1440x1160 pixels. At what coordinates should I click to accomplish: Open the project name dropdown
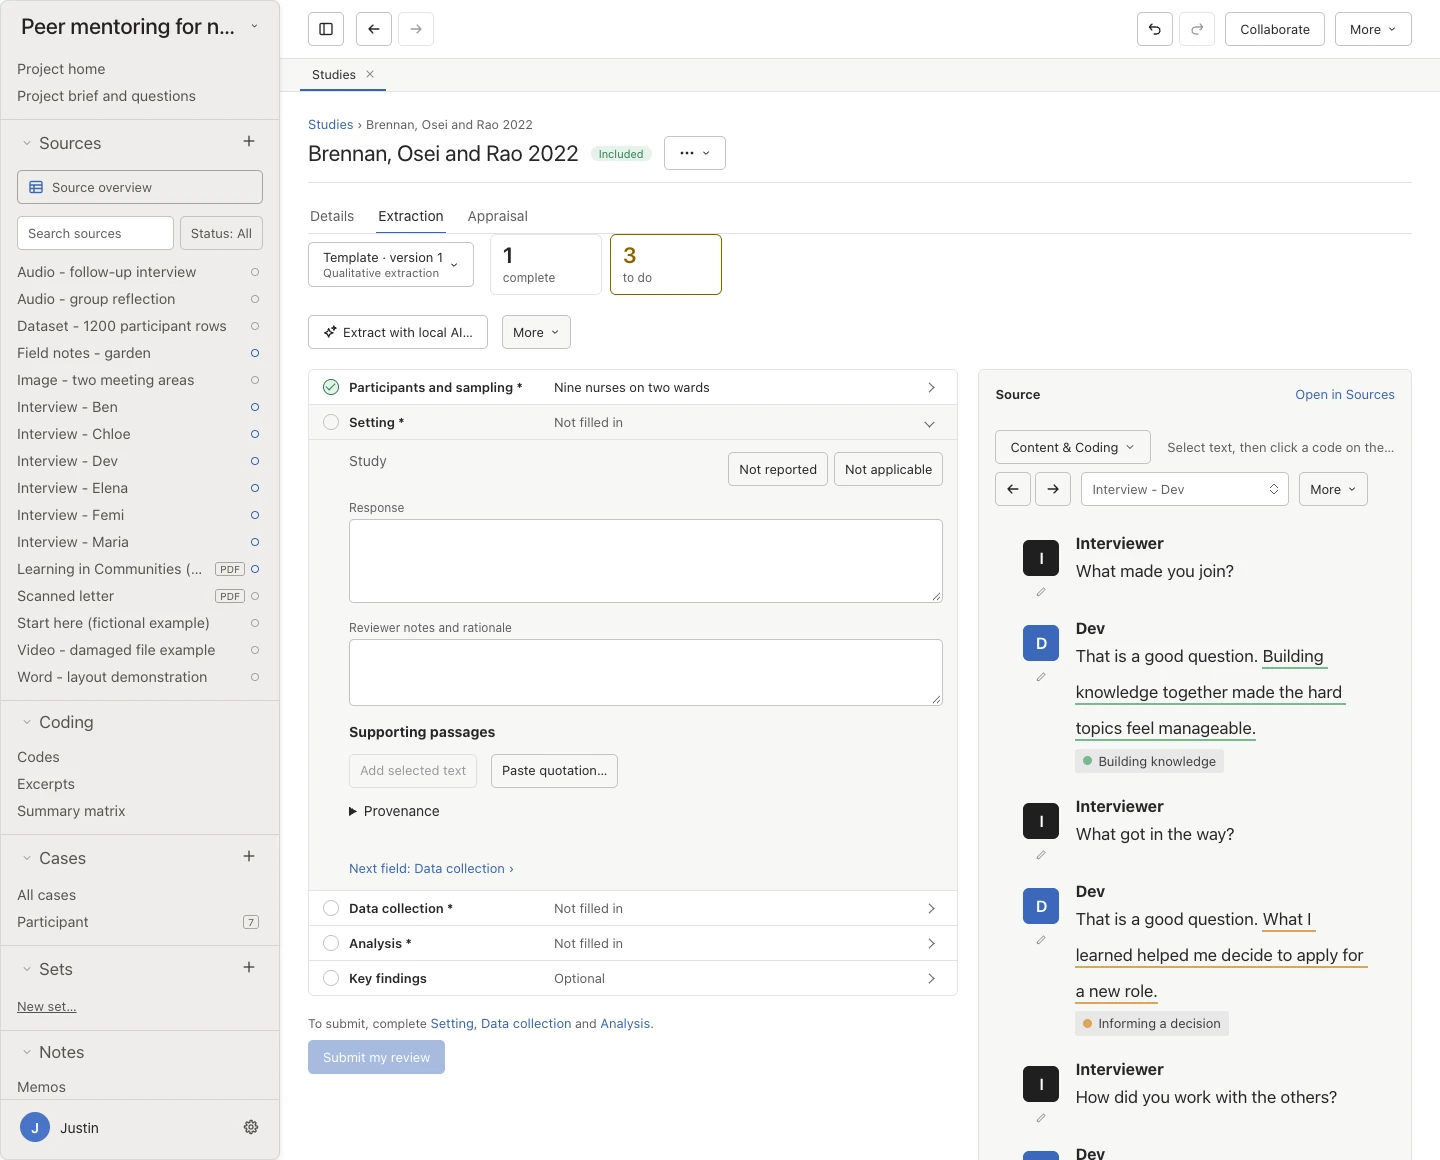(x=254, y=27)
